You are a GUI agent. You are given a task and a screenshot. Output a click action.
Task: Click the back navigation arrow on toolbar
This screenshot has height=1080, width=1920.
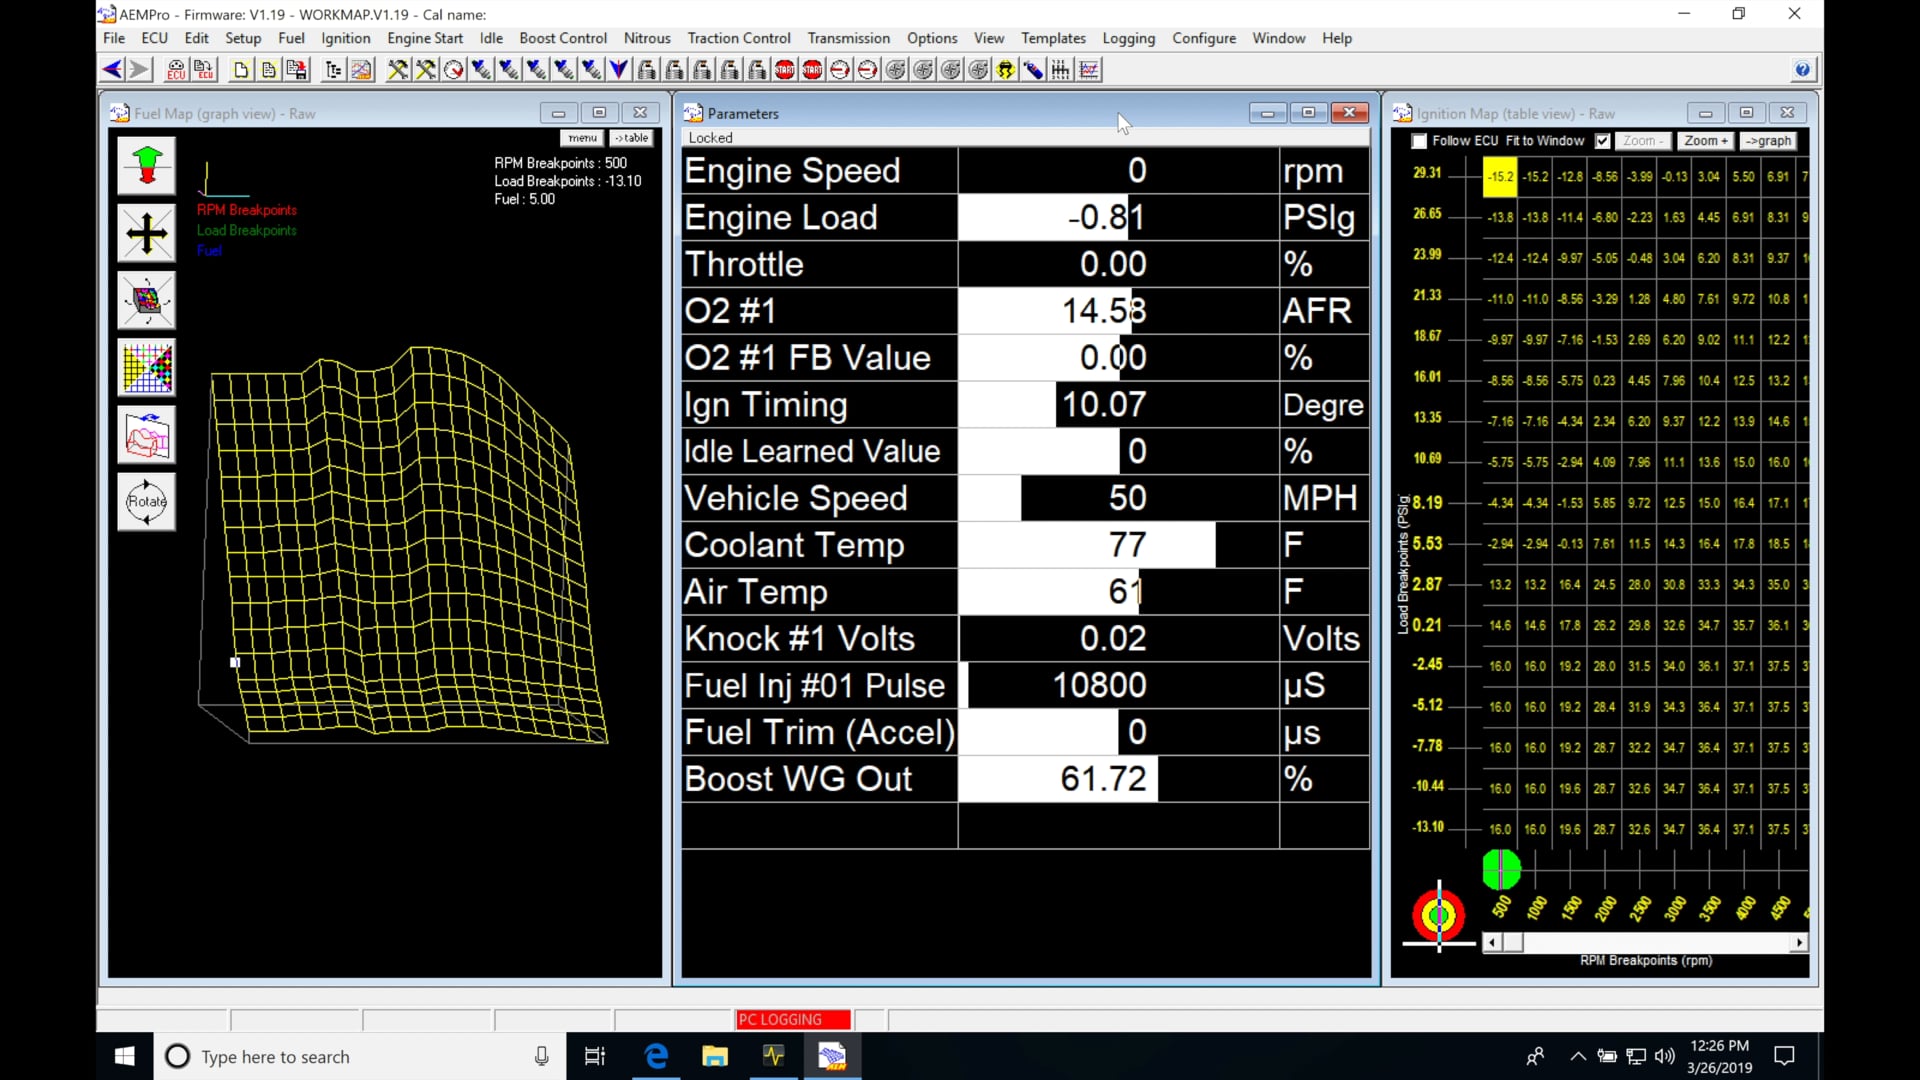[110, 69]
